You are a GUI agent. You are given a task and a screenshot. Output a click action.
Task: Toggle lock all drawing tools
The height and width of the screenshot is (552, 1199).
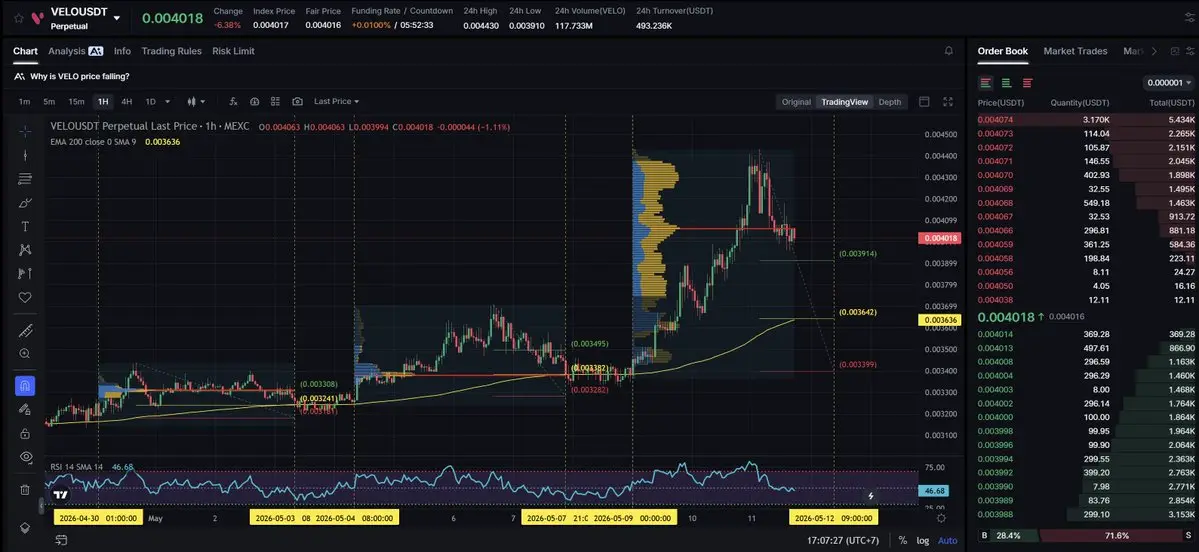click(25, 433)
